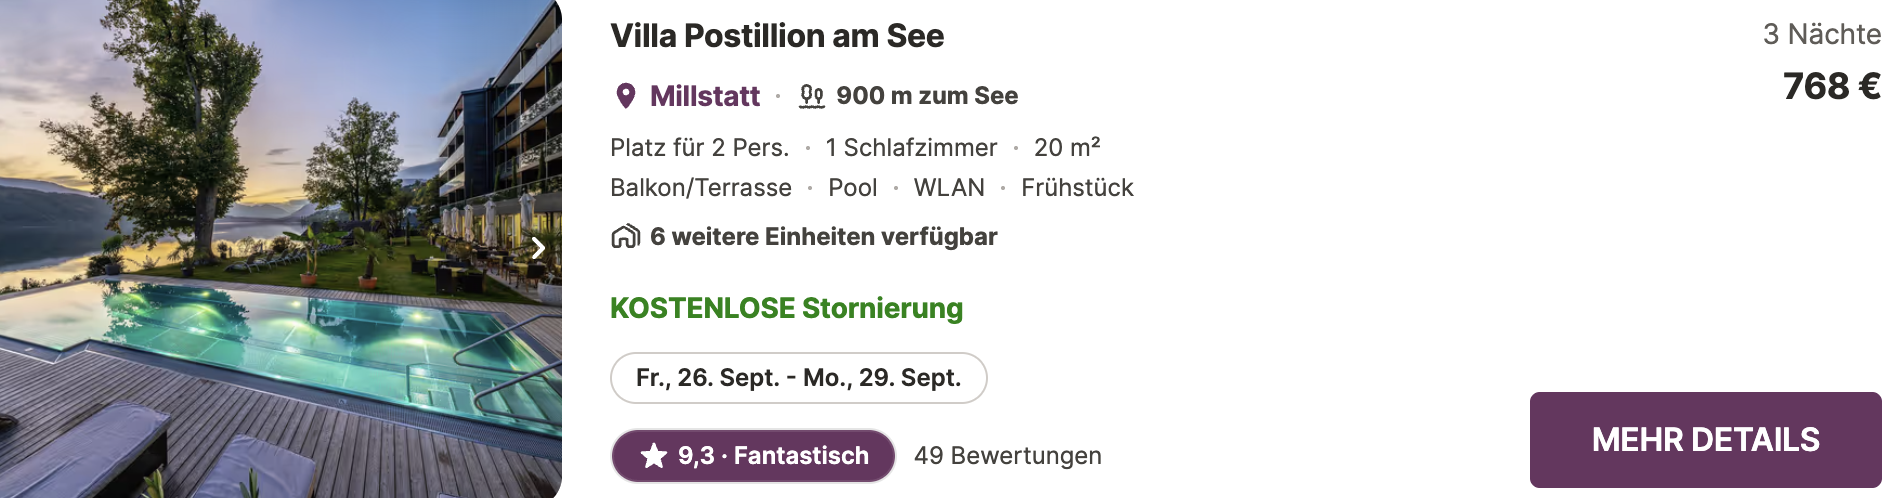Click the house icon for more units
The image size is (1894, 498).
[x=626, y=237]
